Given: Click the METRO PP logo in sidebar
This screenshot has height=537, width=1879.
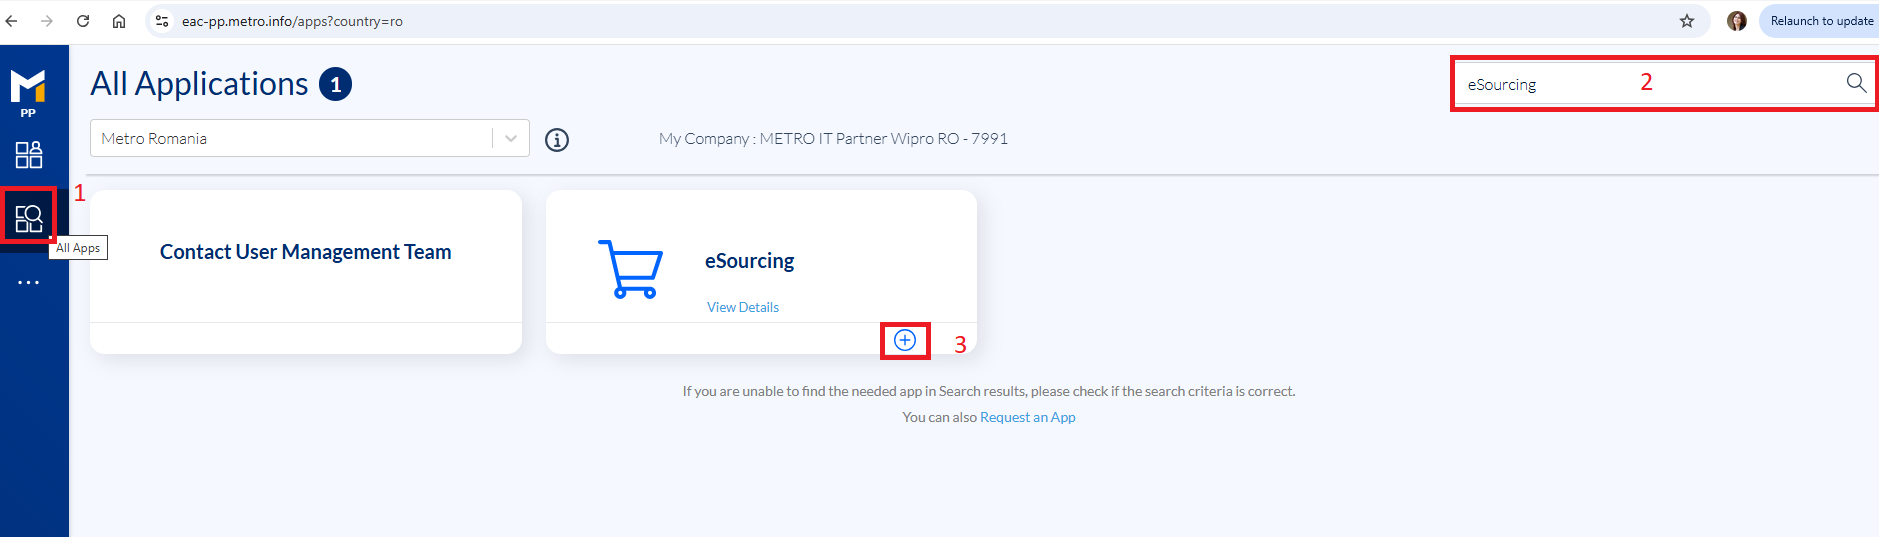Looking at the screenshot, I should pyautogui.click(x=28, y=93).
